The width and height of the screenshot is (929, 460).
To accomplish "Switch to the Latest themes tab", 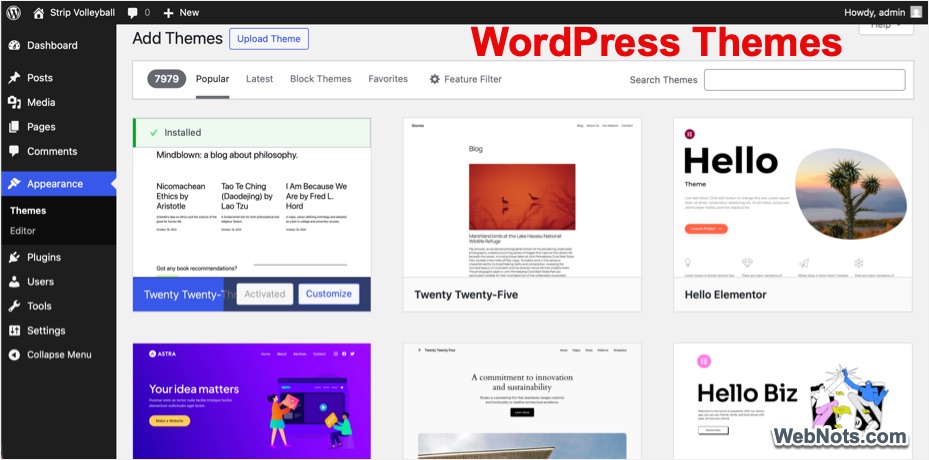I will click(x=260, y=79).
